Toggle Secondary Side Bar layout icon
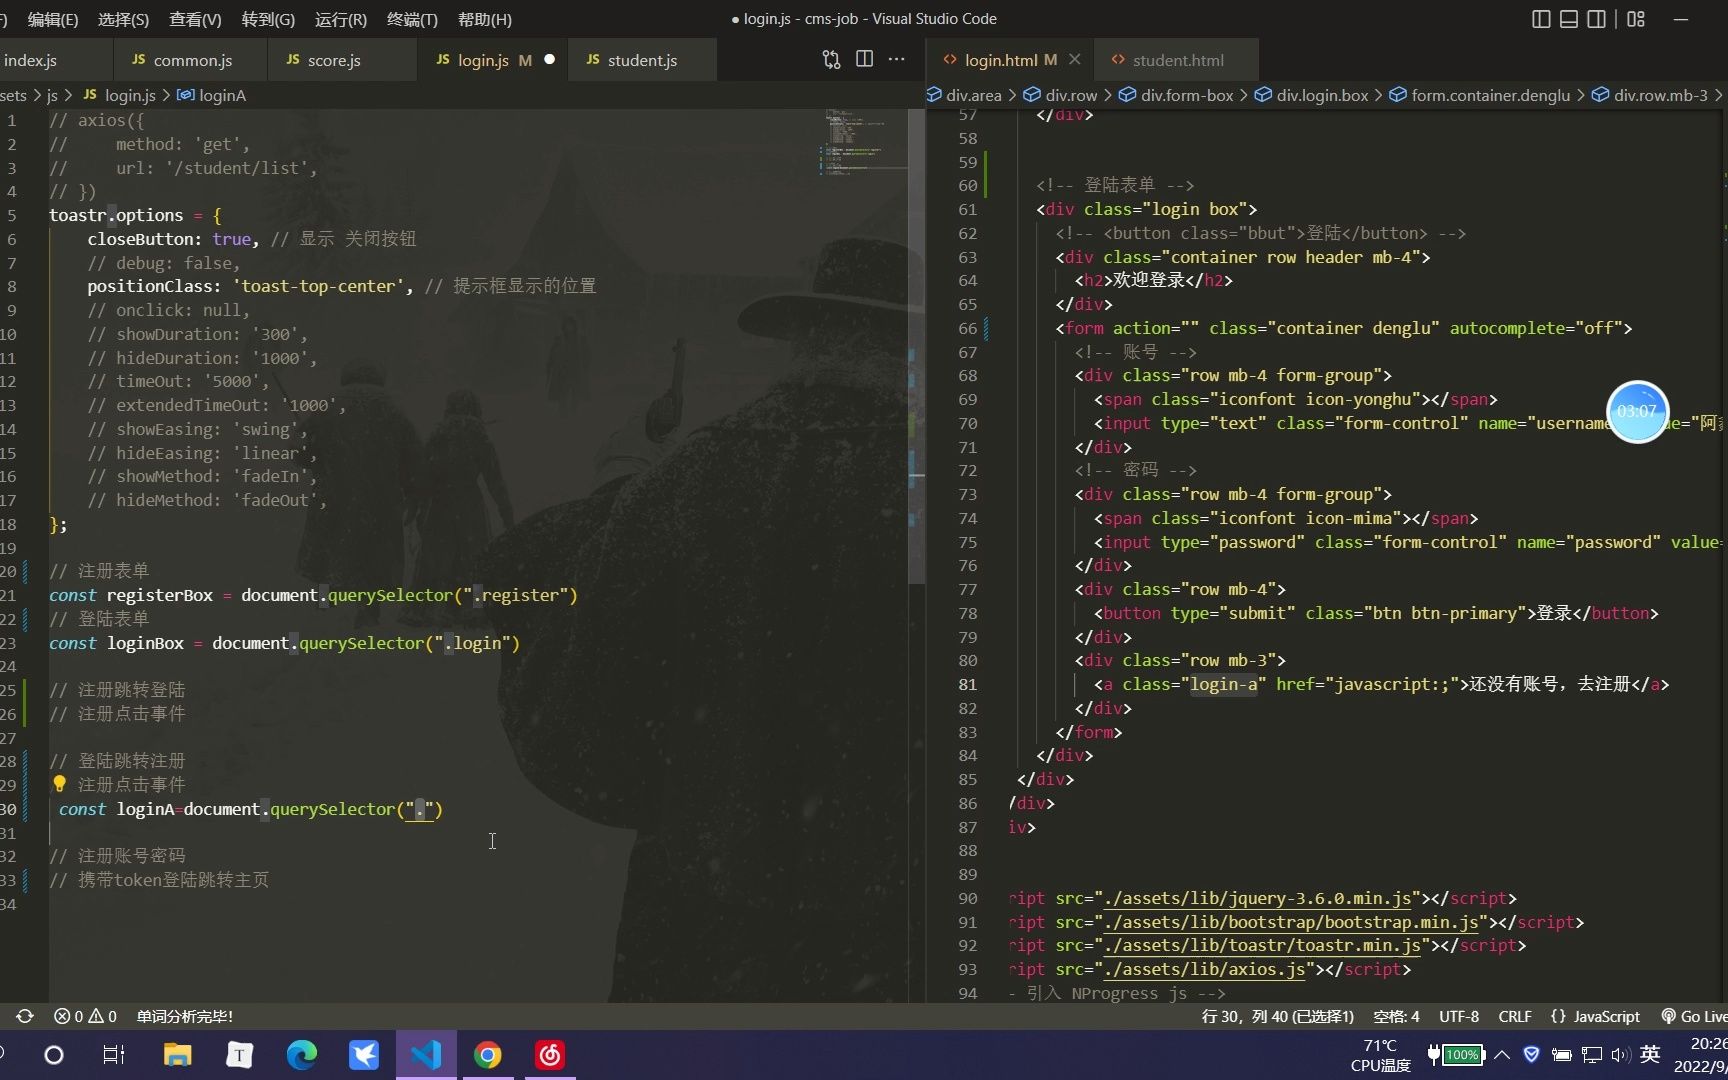Viewport: 1728px width, 1080px height. 1597,19
